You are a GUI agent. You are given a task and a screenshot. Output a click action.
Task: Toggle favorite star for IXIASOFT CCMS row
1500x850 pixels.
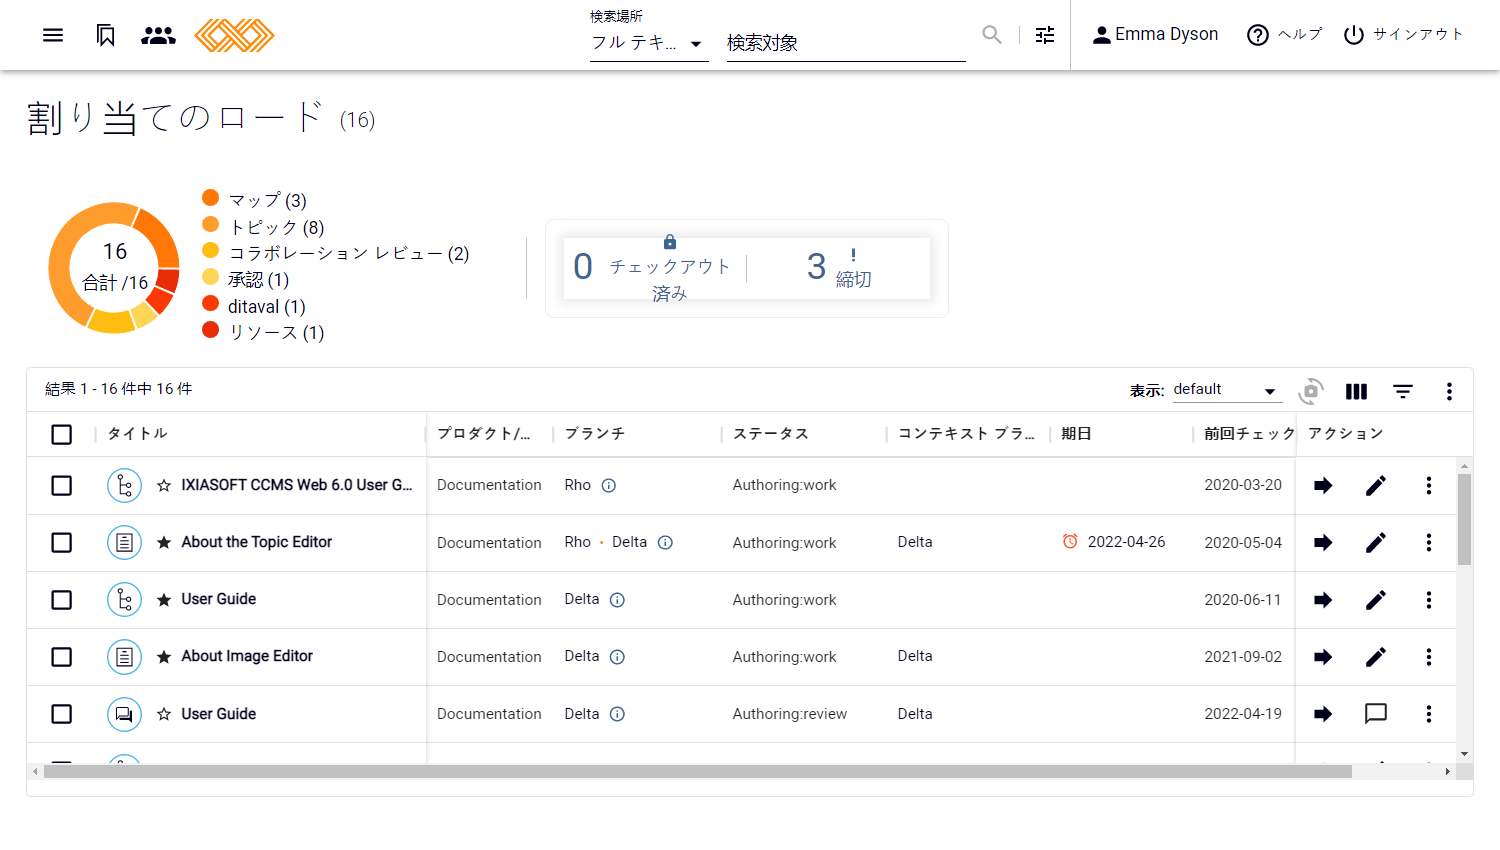click(x=164, y=485)
